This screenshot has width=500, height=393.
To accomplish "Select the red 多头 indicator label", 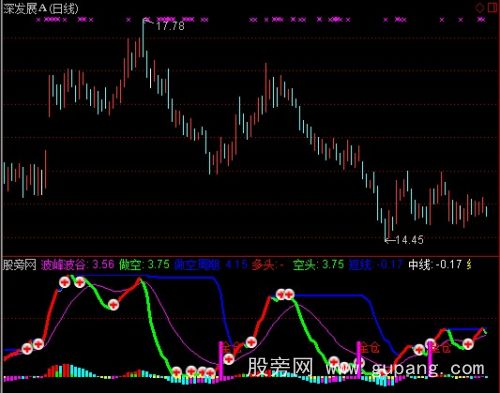I will click(x=268, y=265).
